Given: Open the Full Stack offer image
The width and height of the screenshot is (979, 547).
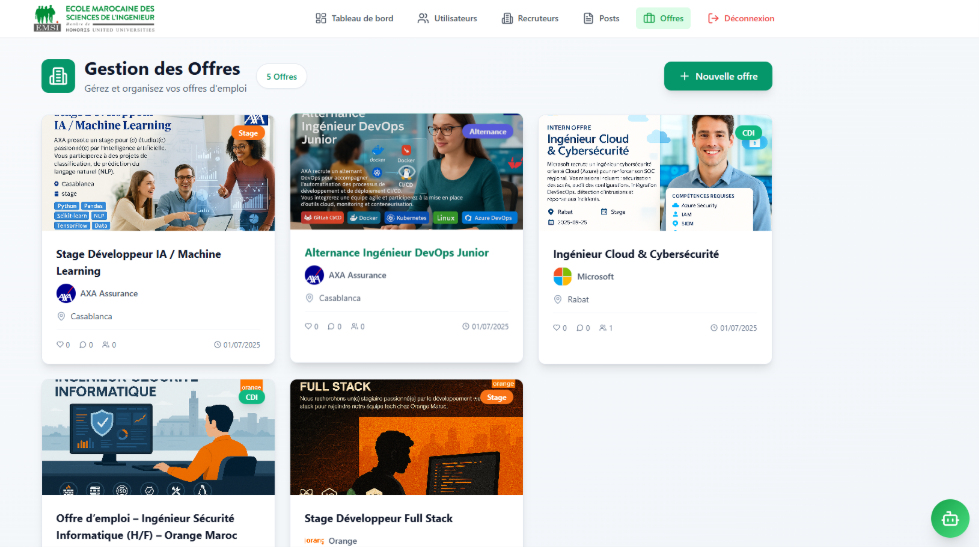Looking at the screenshot, I should 406,437.
